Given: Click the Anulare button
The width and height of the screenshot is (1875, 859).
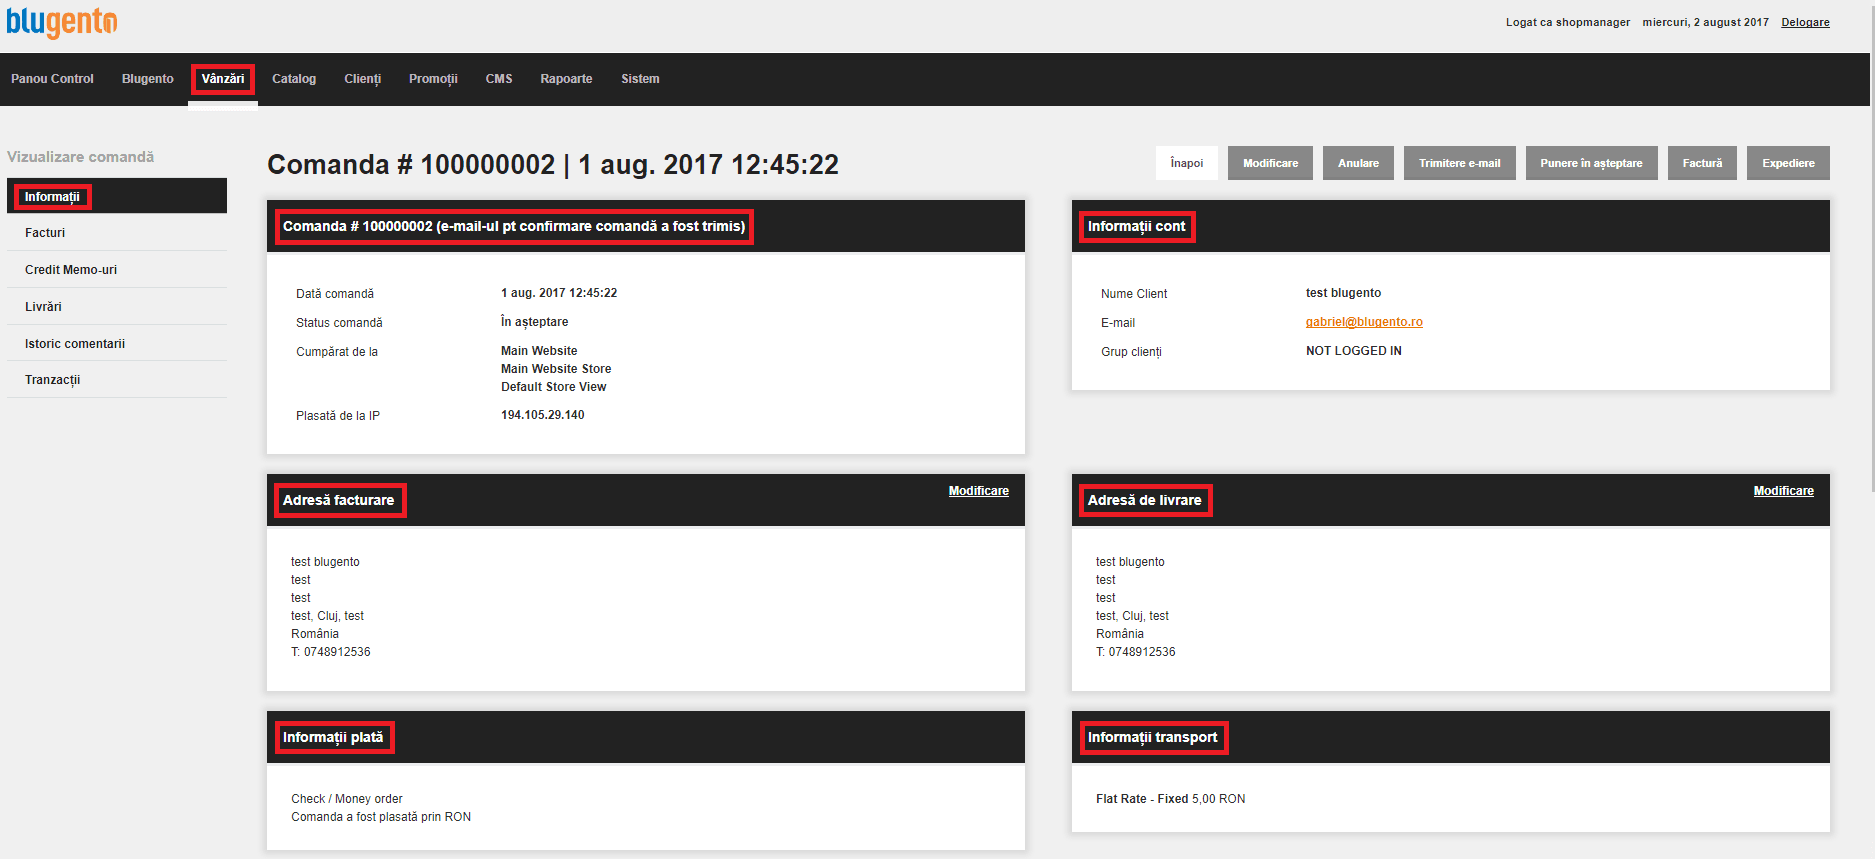Looking at the screenshot, I should [x=1358, y=163].
